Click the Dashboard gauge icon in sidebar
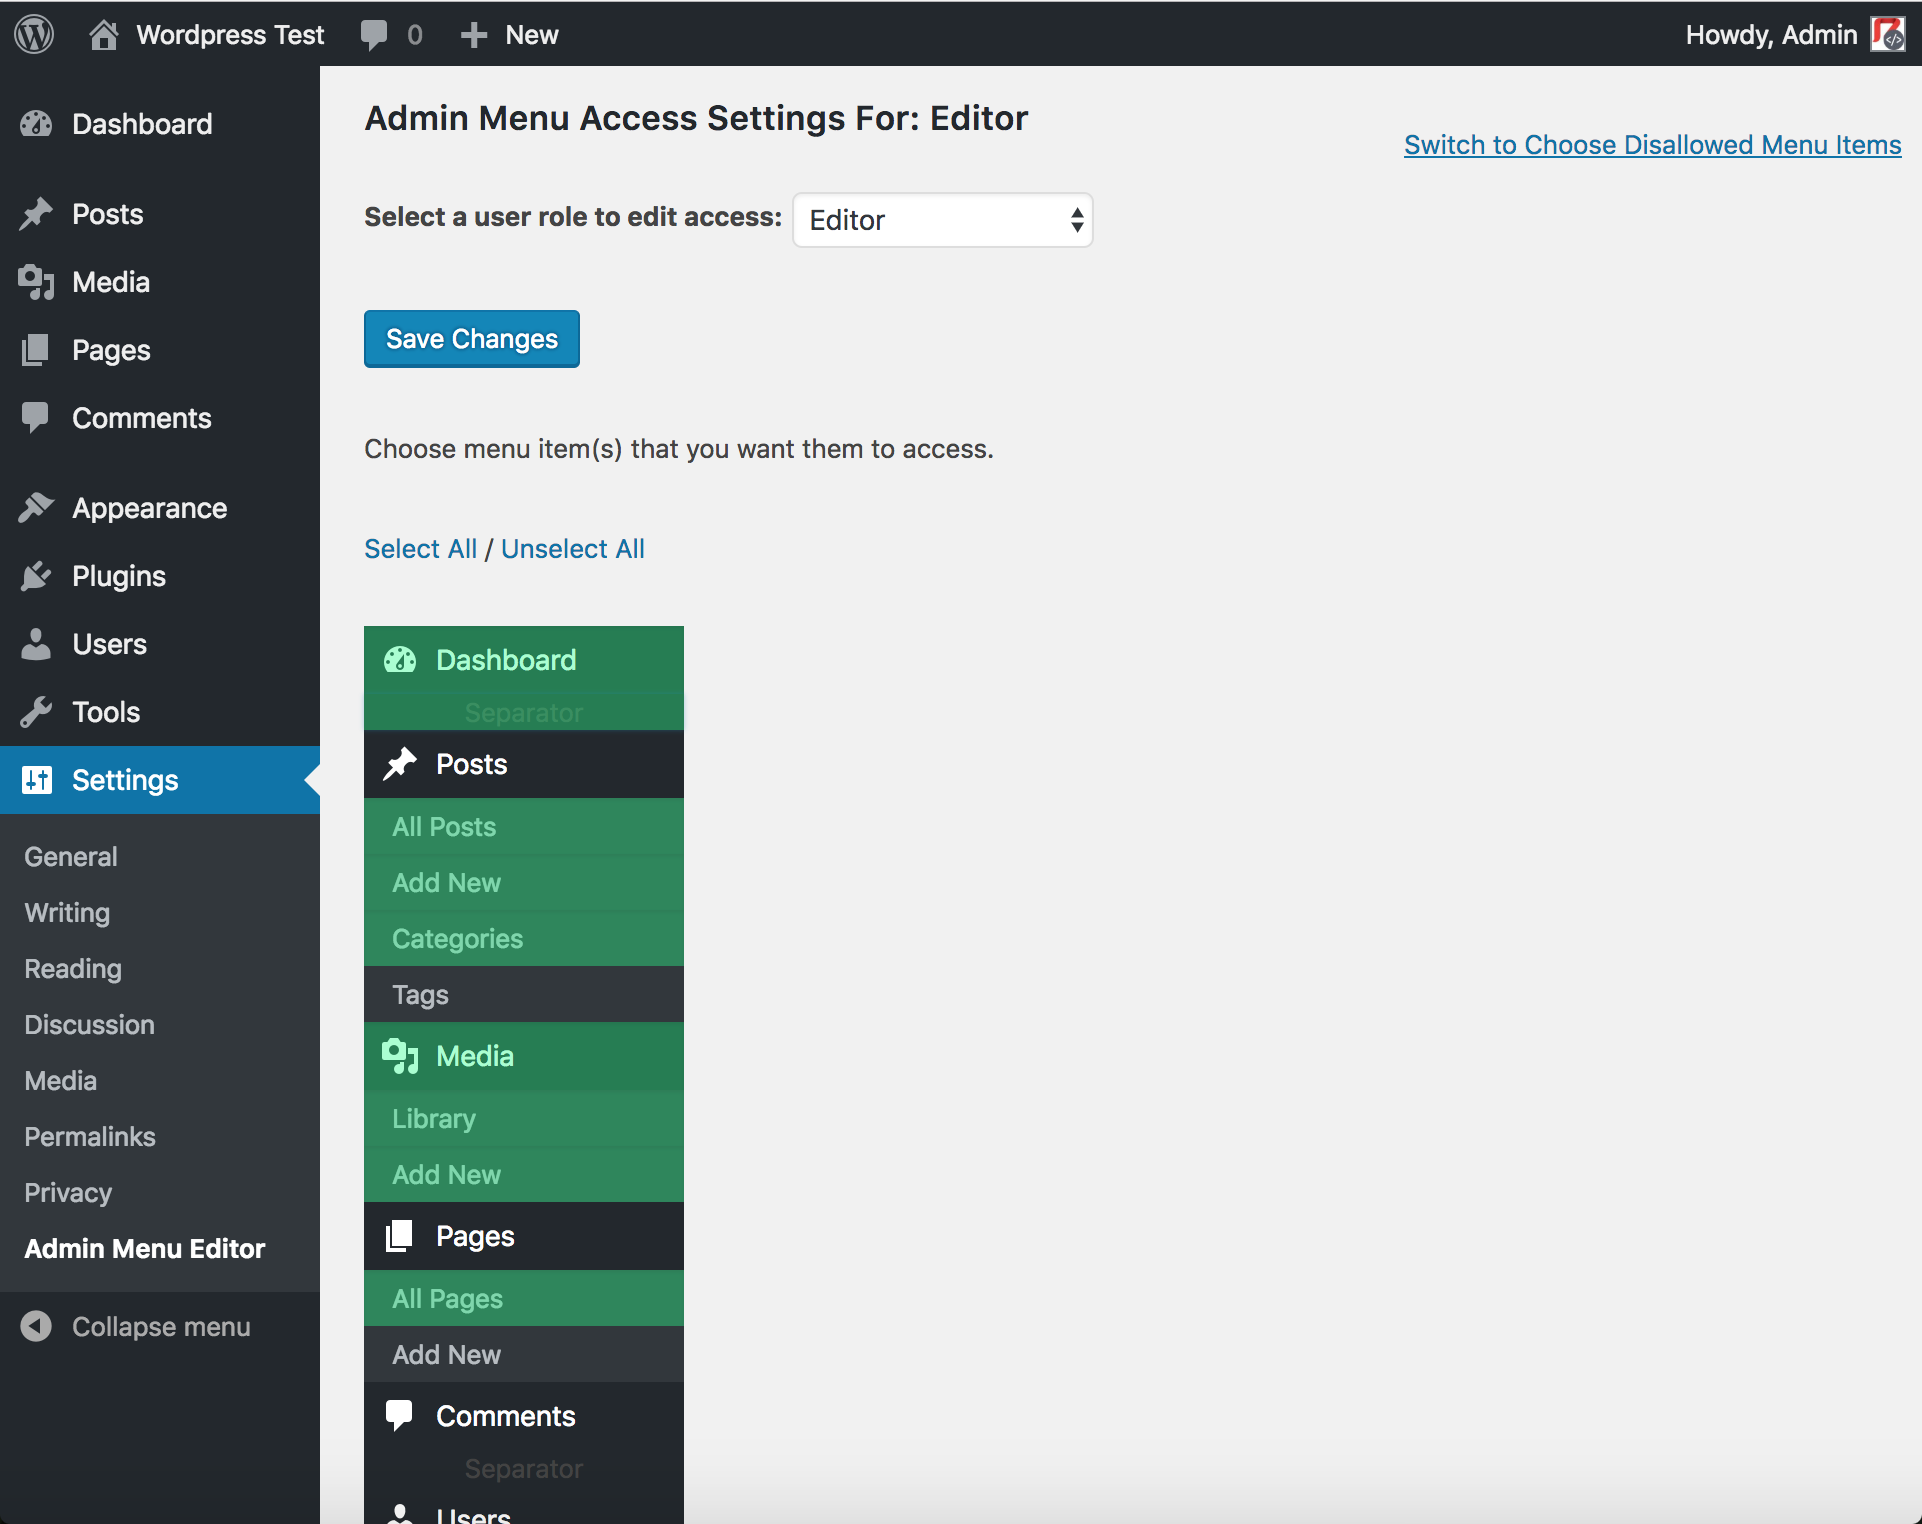1922x1524 pixels. pos(36,124)
